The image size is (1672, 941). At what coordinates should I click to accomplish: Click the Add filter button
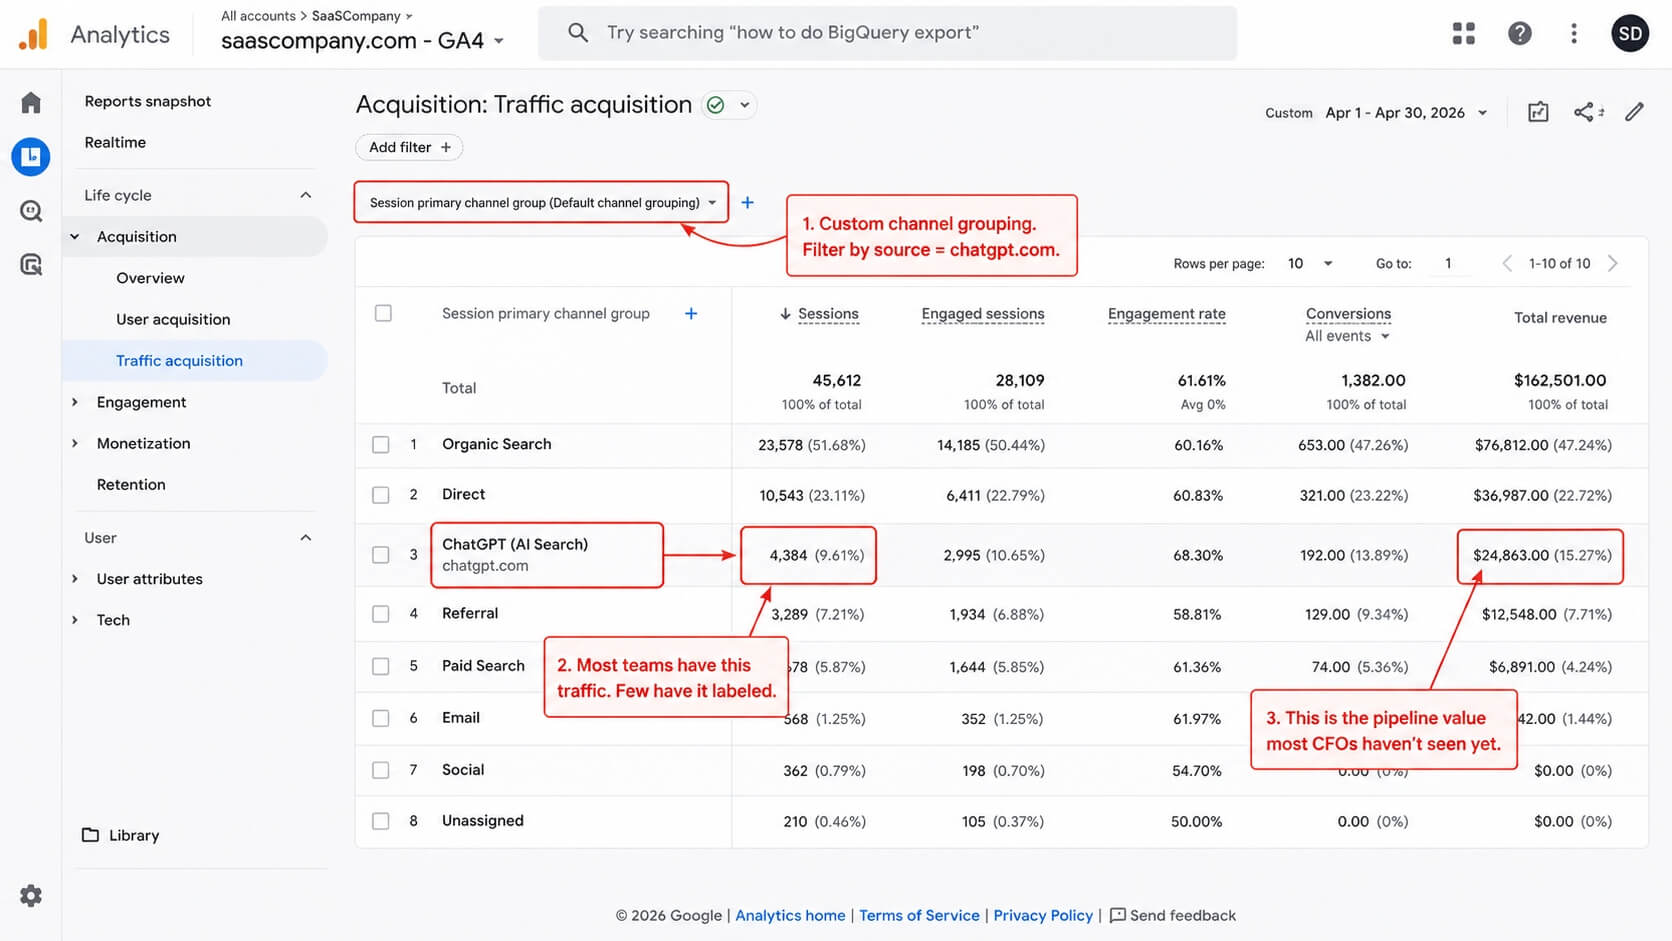coord(409,148)
